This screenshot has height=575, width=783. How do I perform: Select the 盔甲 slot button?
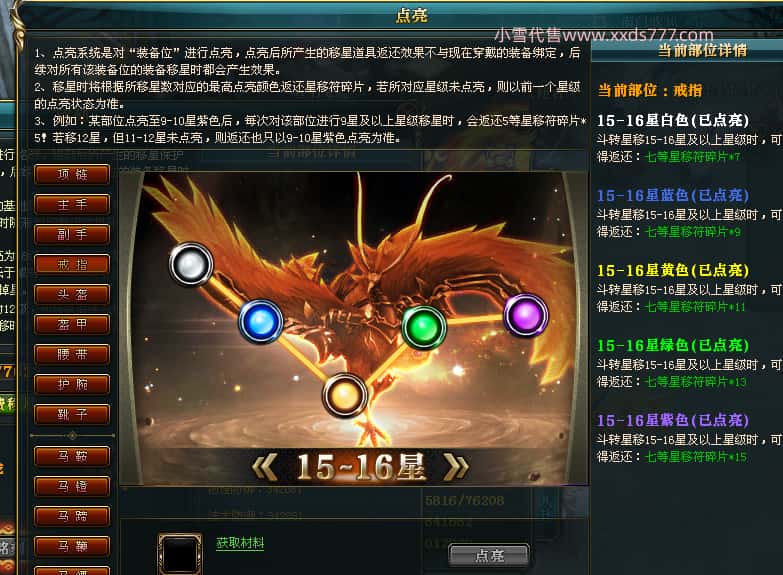[72, 324]
